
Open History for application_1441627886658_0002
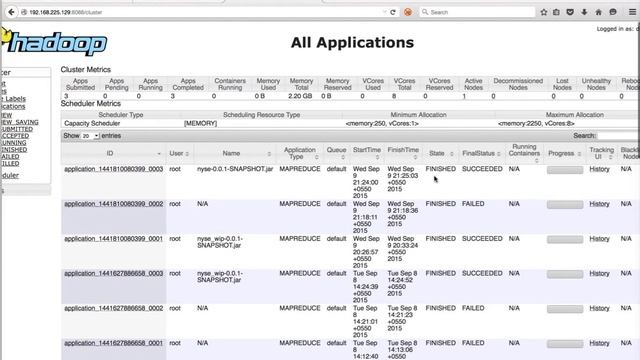point(599,308)
